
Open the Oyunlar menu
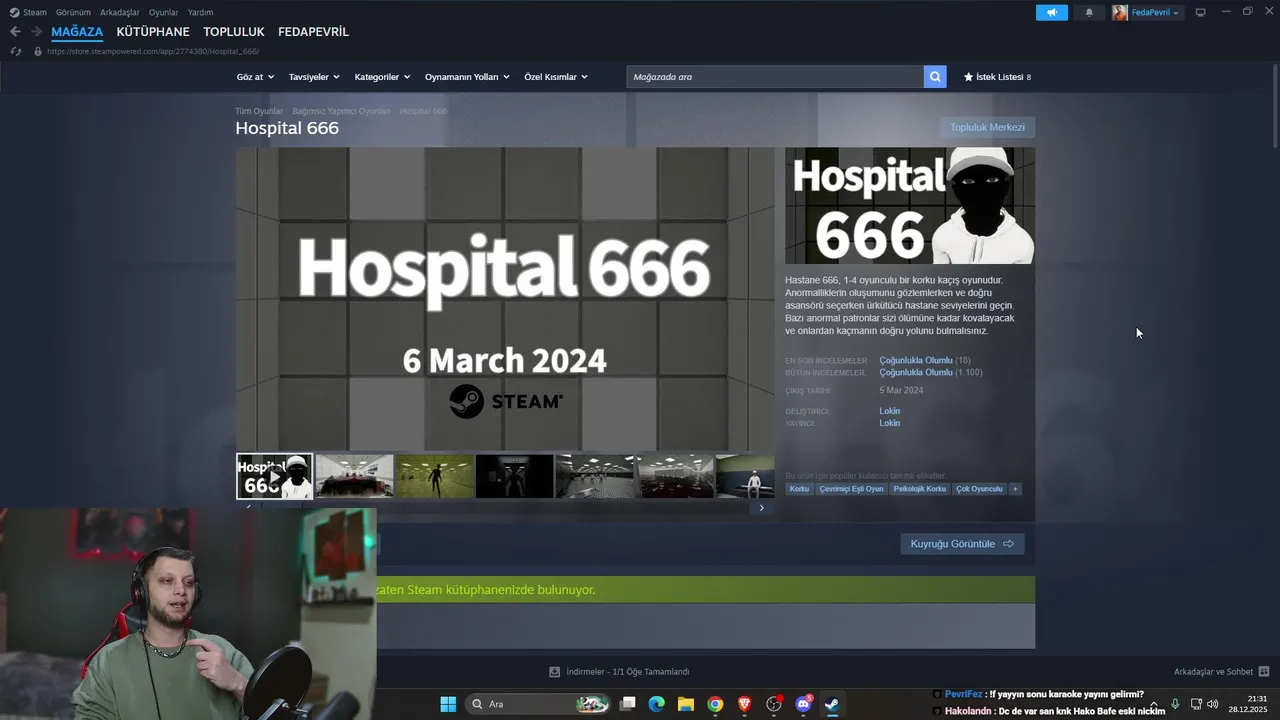(164, 12)
